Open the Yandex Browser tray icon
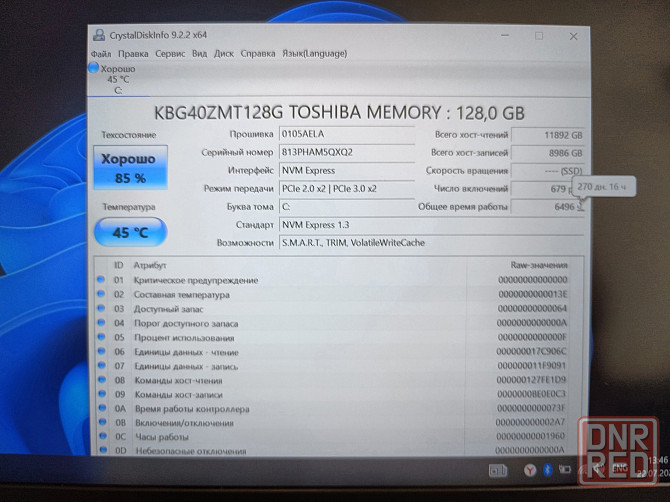Image resolution: width=670 pixels, height=502 pixels. (530, 470)
